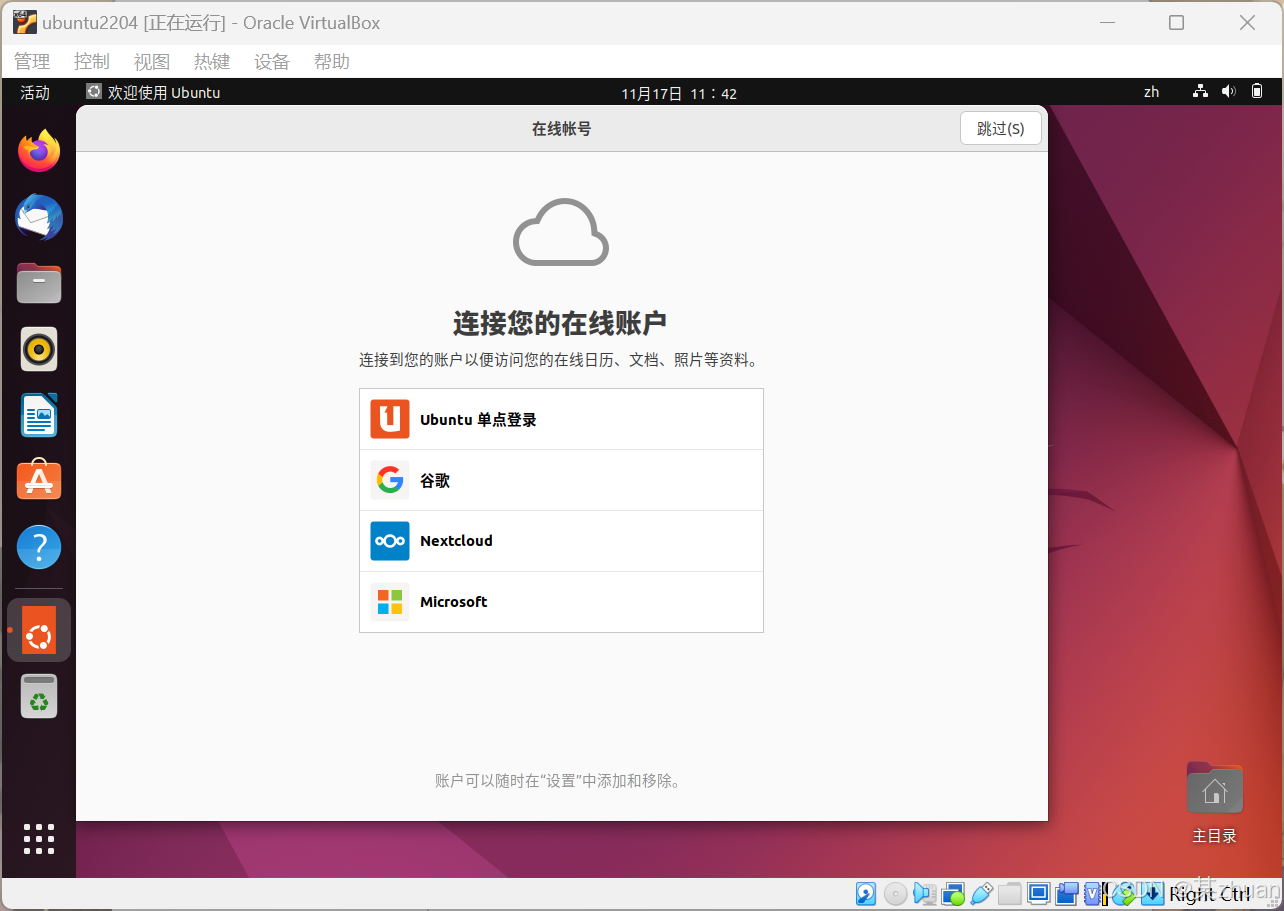Click the VirtualBox USB status icon
Viewport: 1284px width, 911px height.
click(981, 893)
